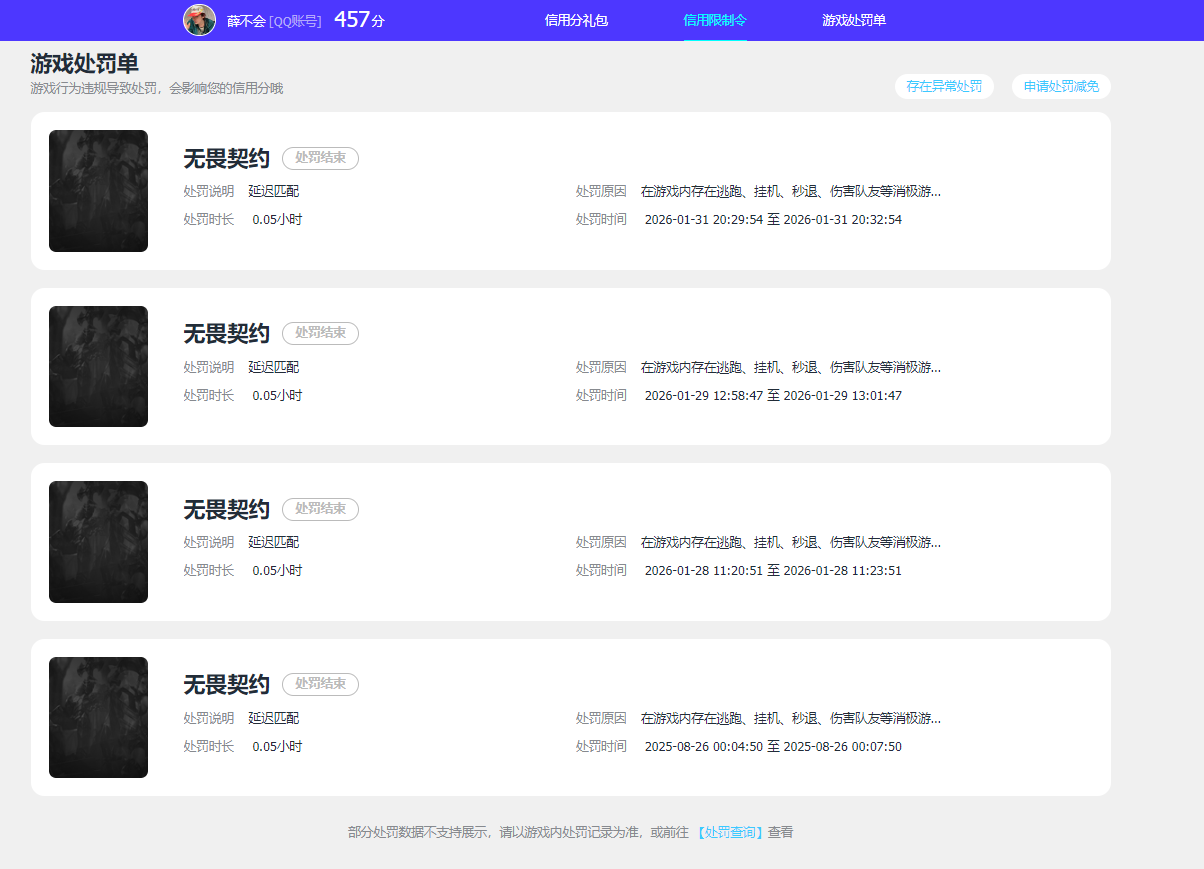The height and width of the screenshot is (869, 1204).
Task: Click the second punishment card's game image
Action: point(98,366)
